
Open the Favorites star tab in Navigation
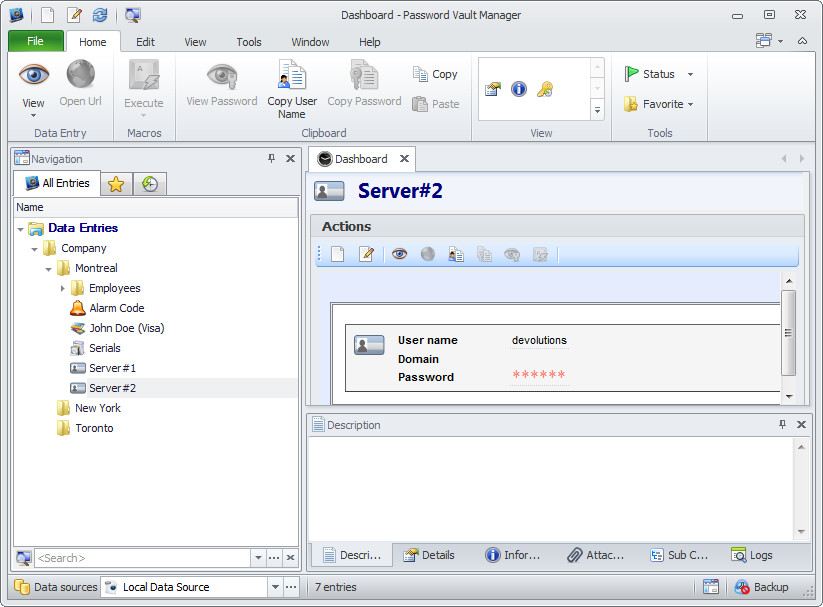click(116, 184)
